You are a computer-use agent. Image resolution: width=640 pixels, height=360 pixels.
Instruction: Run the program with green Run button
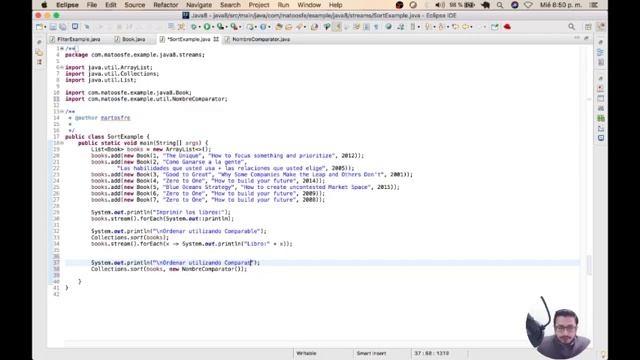207,27
